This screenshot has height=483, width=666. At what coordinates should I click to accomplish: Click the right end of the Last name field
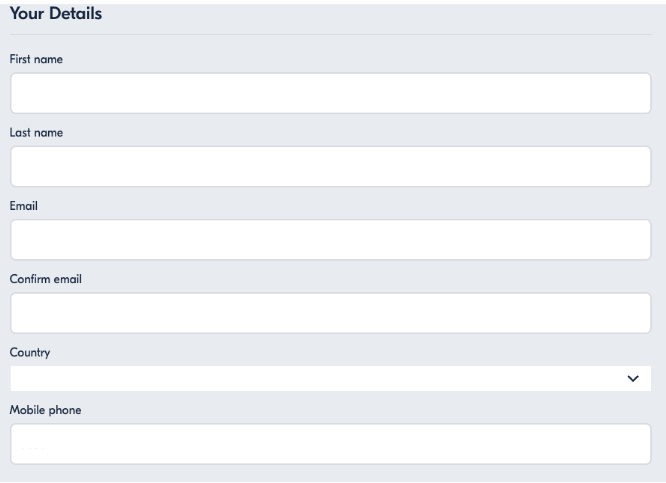click(637, 167)
